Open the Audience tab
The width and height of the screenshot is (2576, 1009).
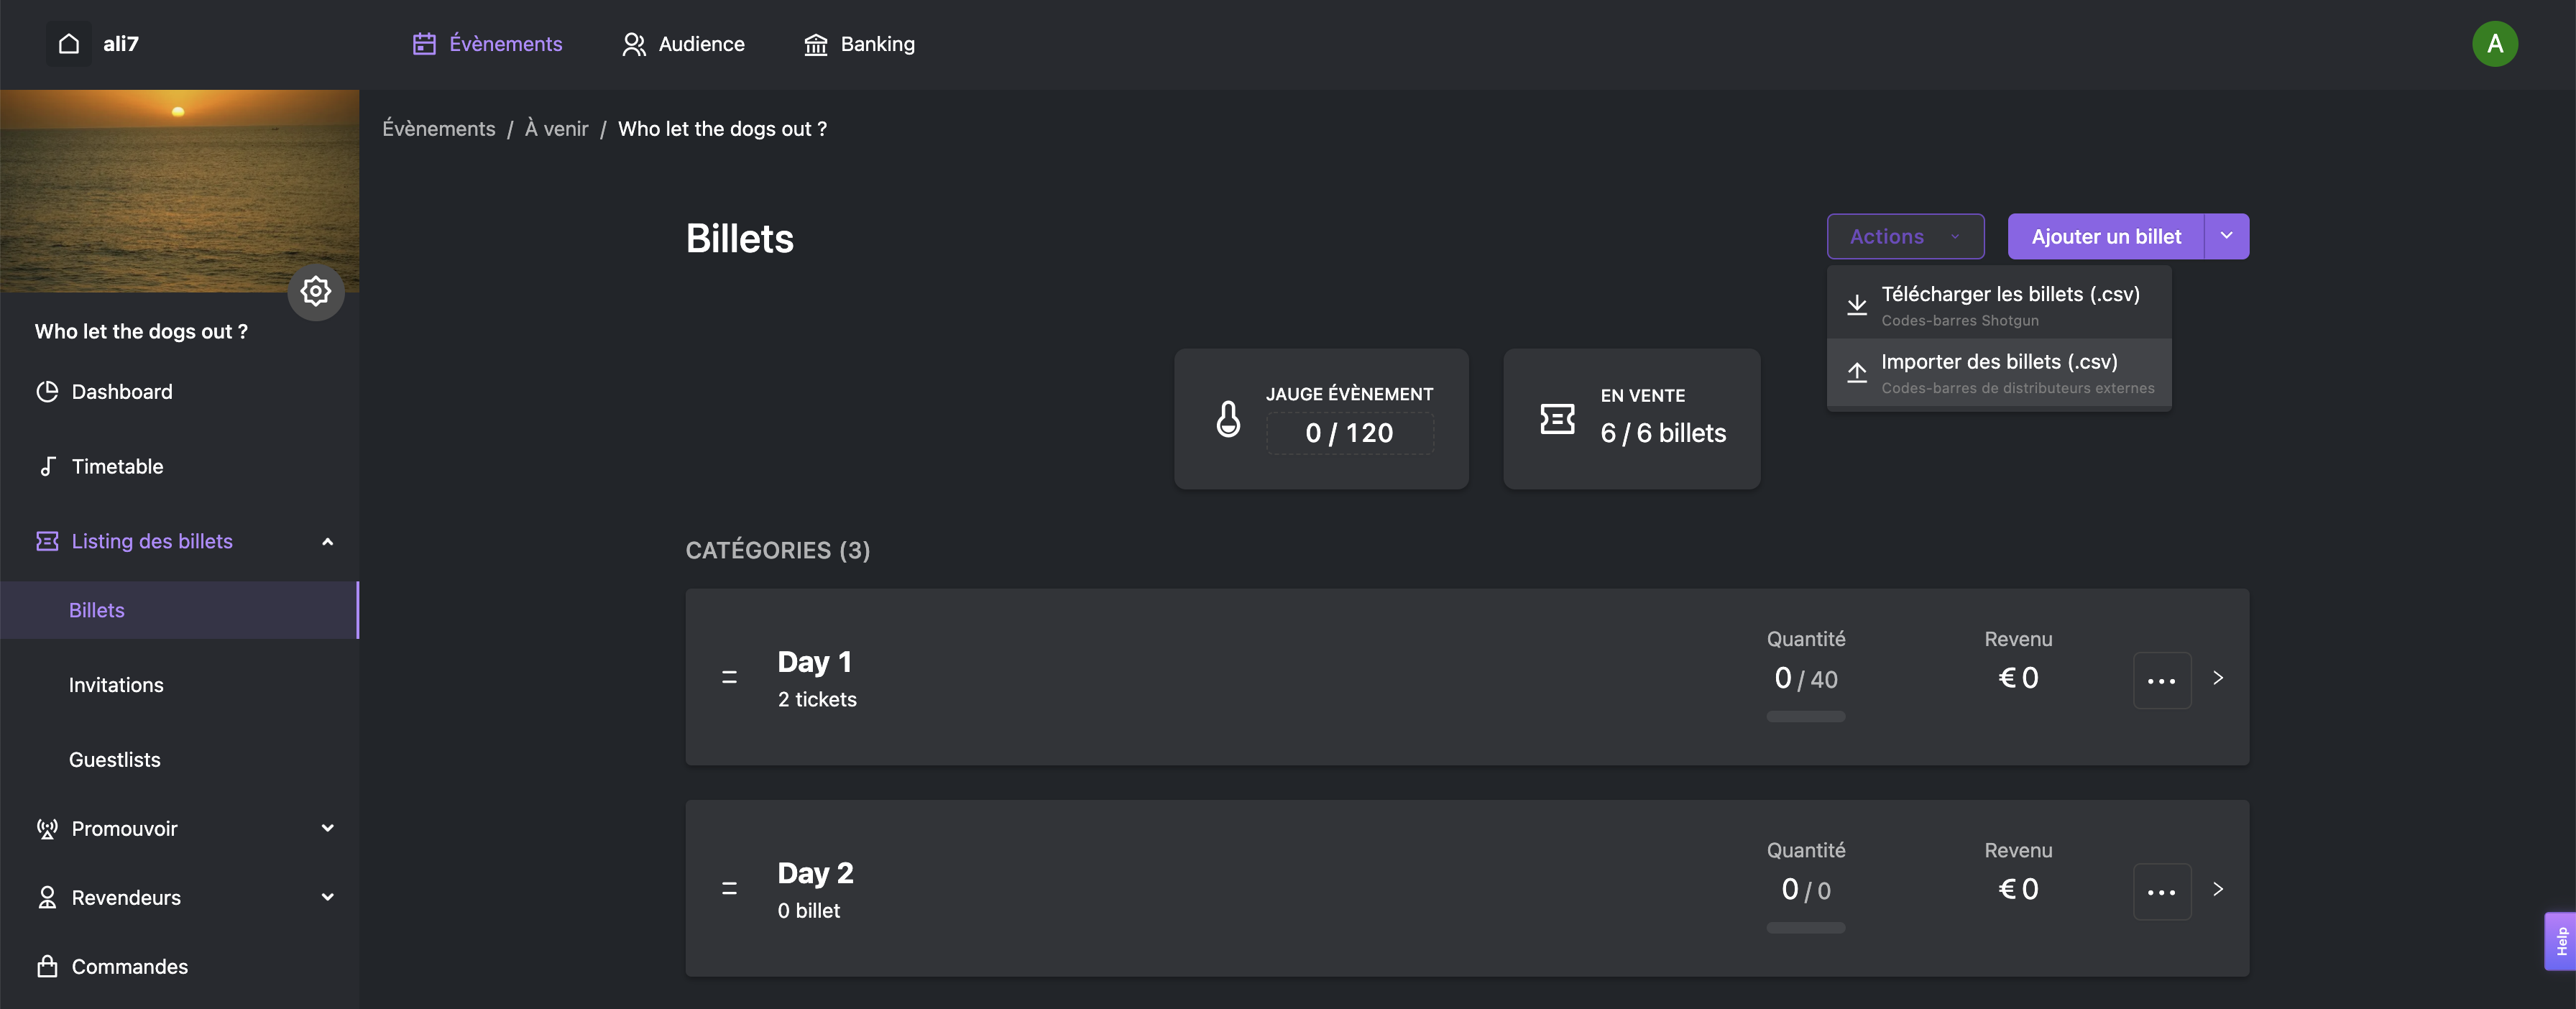683,44
